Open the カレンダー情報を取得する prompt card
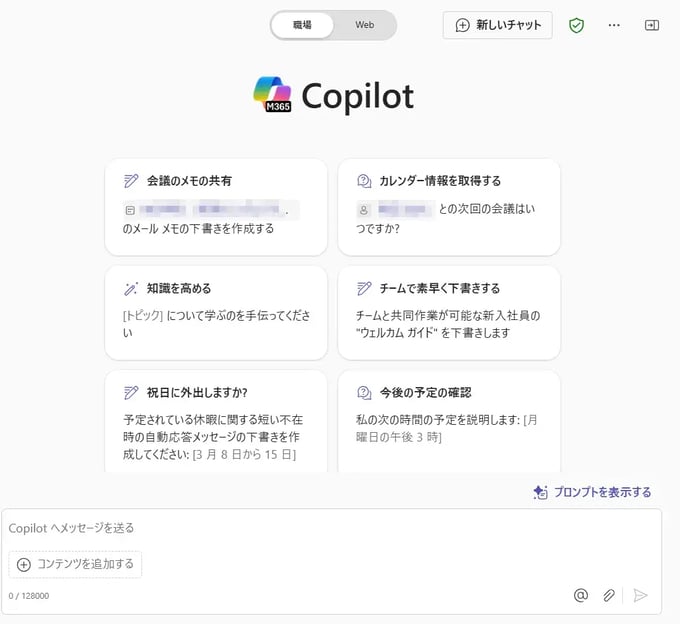Screen dimensions: 680x624 tap(449, 207)
